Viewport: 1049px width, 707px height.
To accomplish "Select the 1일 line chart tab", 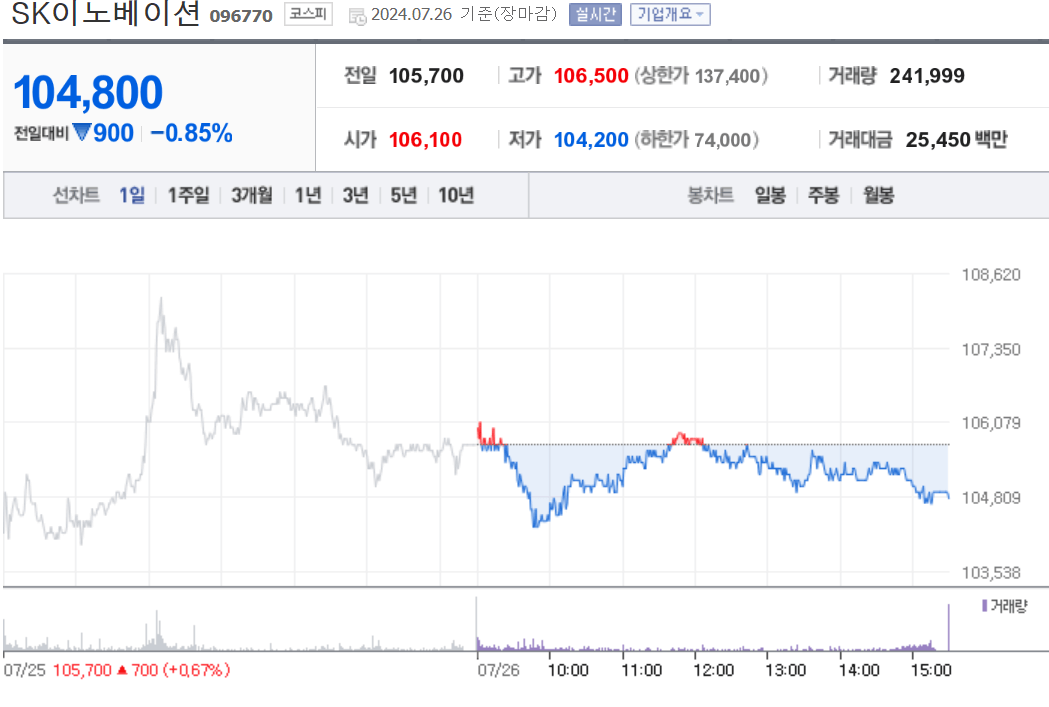I will click(132, 195).
